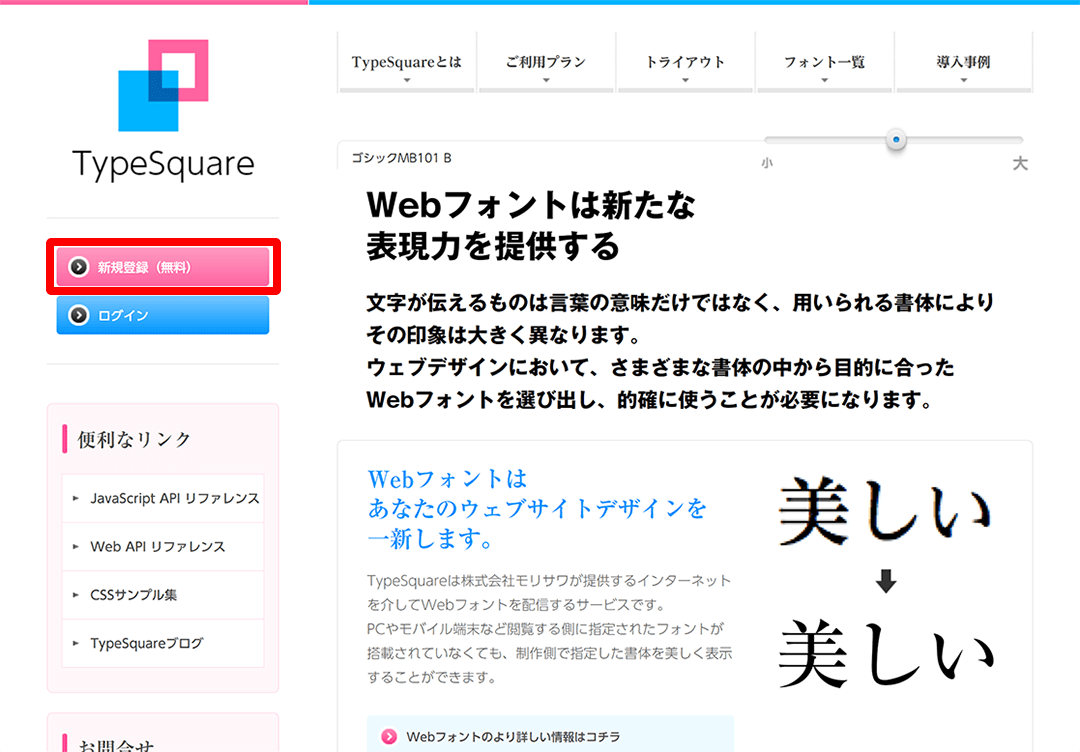The image size is (1080, 752).
Task: Click the 新規登録（無料） button
Action: point(163,267)
